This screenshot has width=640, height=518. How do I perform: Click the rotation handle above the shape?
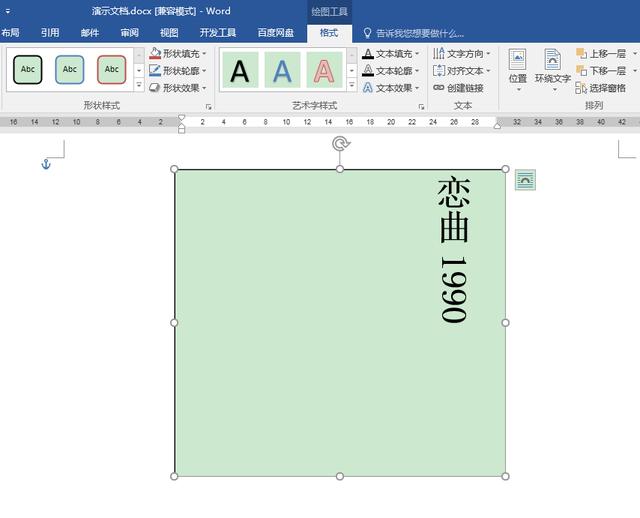(x=340, y=144)
